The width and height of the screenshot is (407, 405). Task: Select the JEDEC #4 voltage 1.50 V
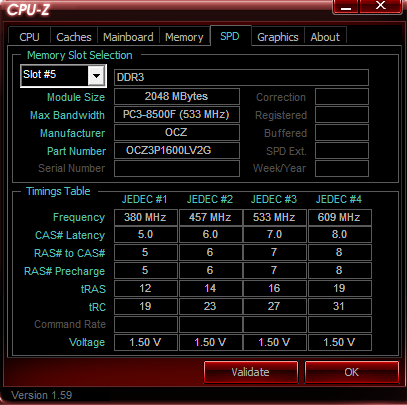tap(340, 342)
